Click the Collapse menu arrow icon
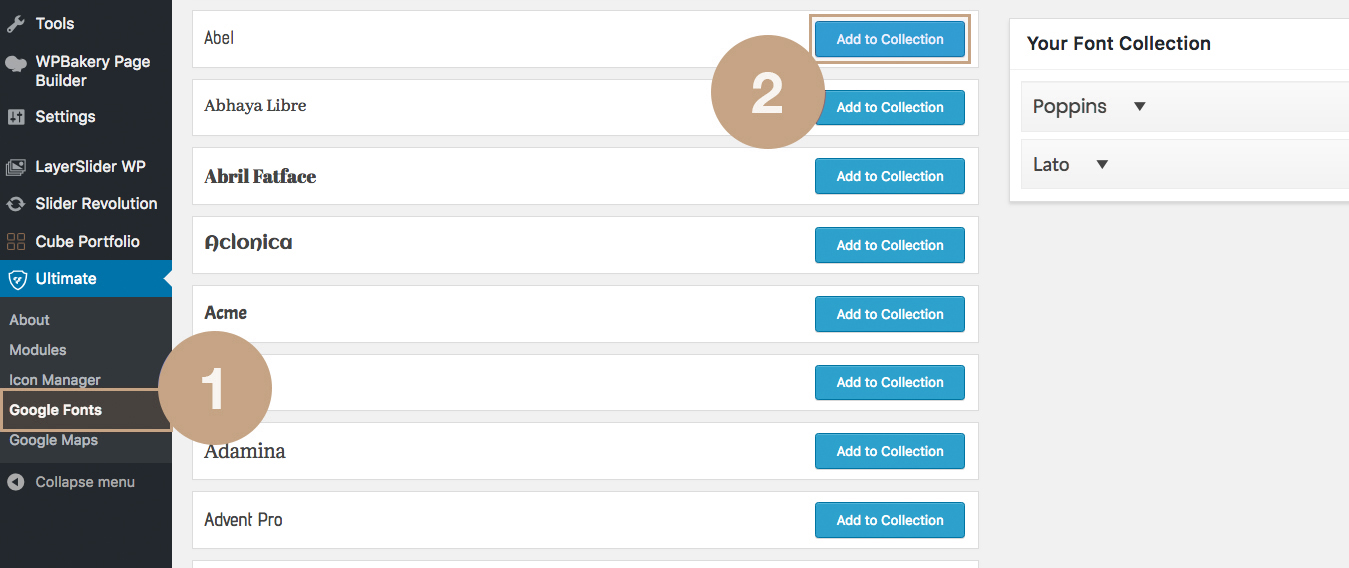 click(x=16, y=482)
